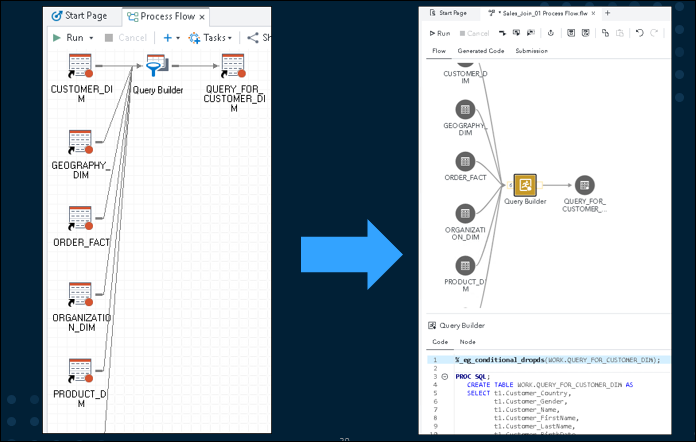Click the ORDER_FACT table icon in Enterprise Guide
The height and width of the screenshot is (442, 696).
pyautogui.click(x=80, y=218)
